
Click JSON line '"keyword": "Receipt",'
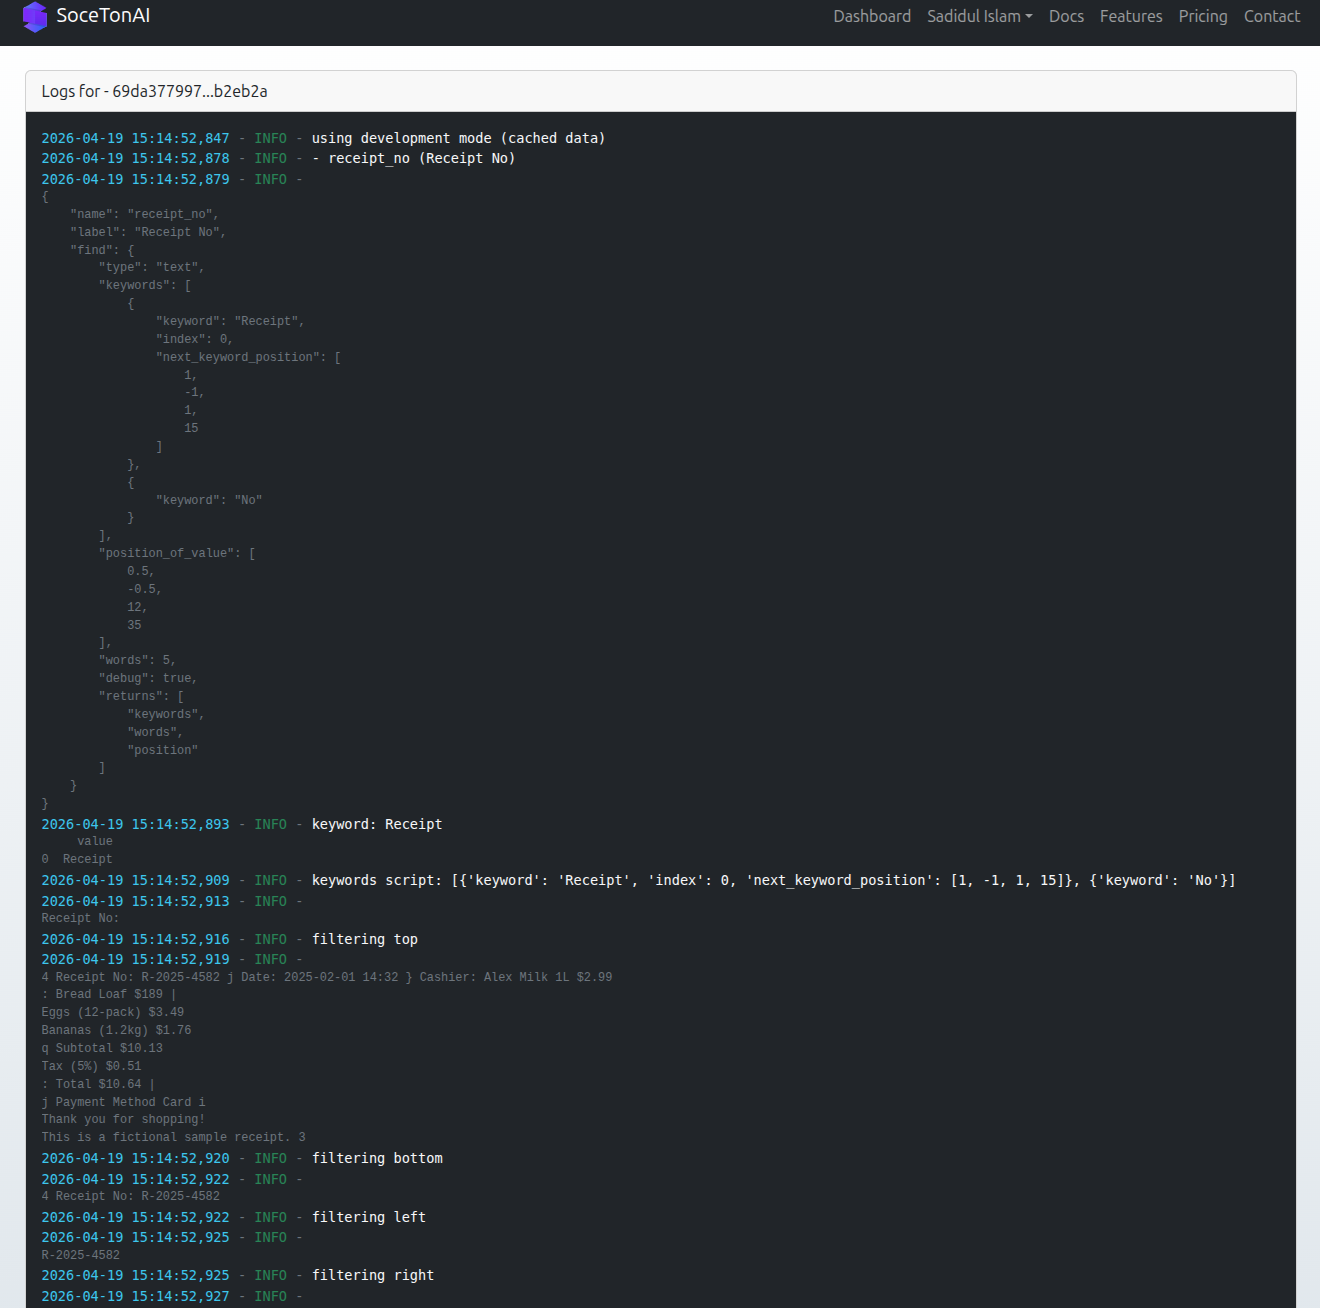pos(230,321)
